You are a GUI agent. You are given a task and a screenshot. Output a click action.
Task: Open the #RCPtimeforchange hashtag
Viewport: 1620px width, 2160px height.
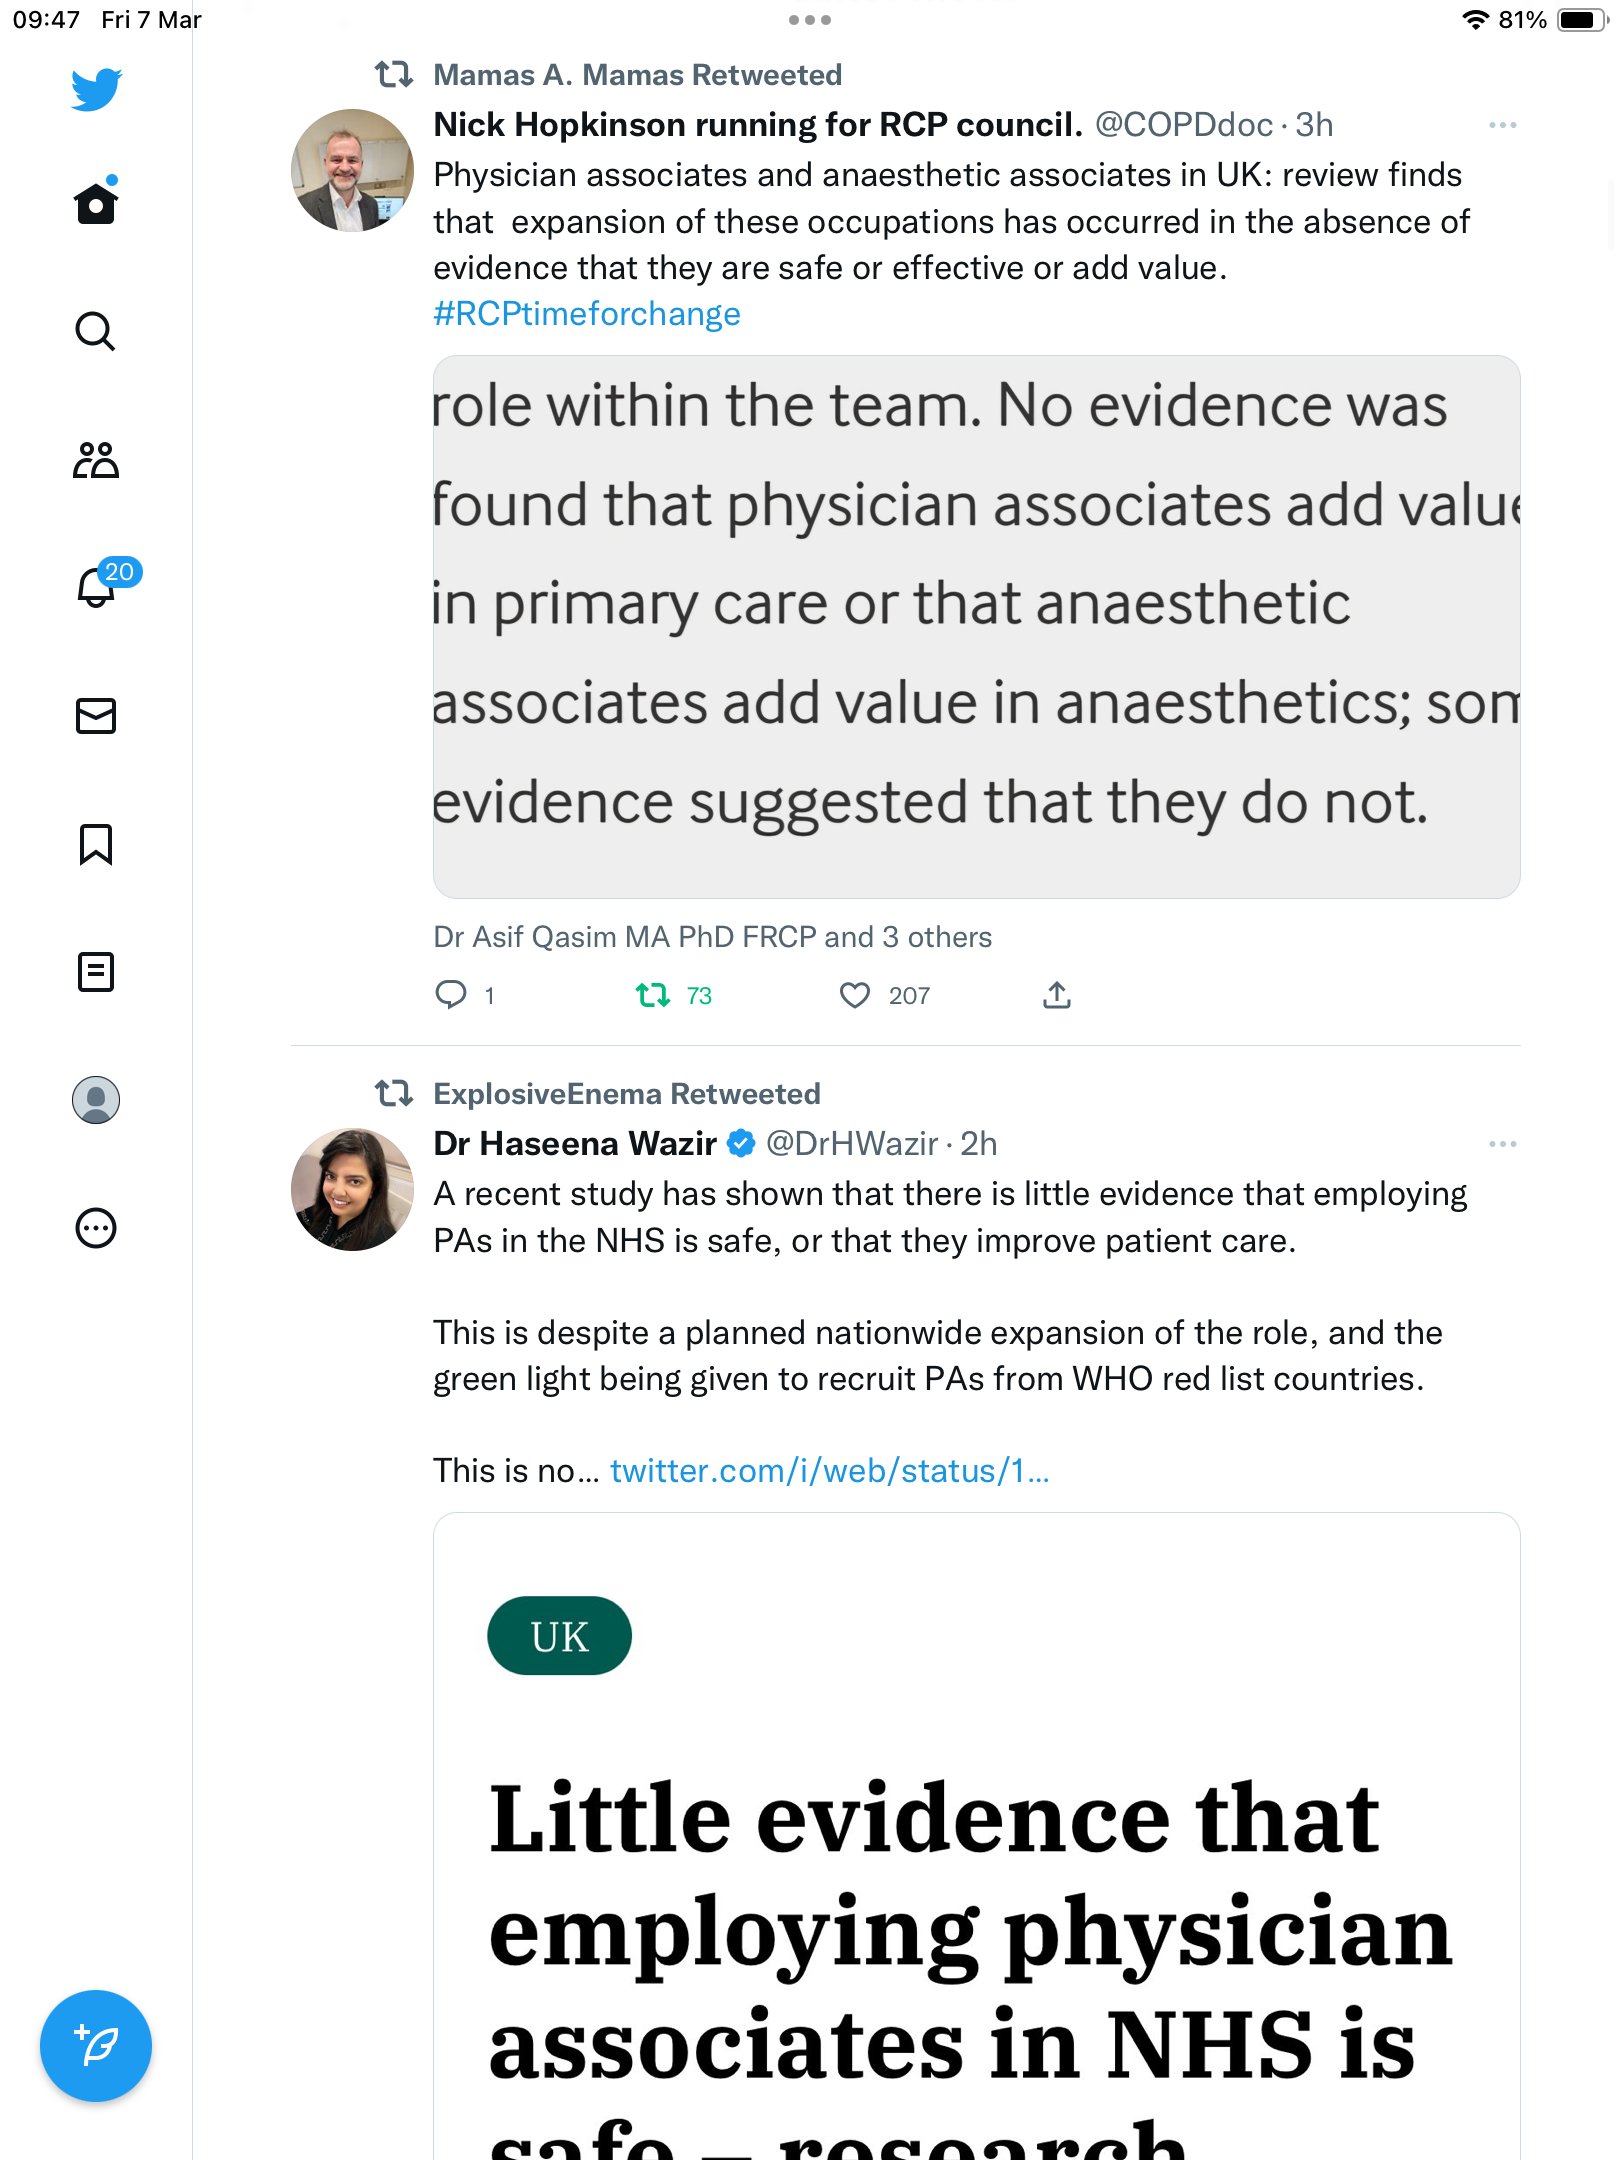587,314
